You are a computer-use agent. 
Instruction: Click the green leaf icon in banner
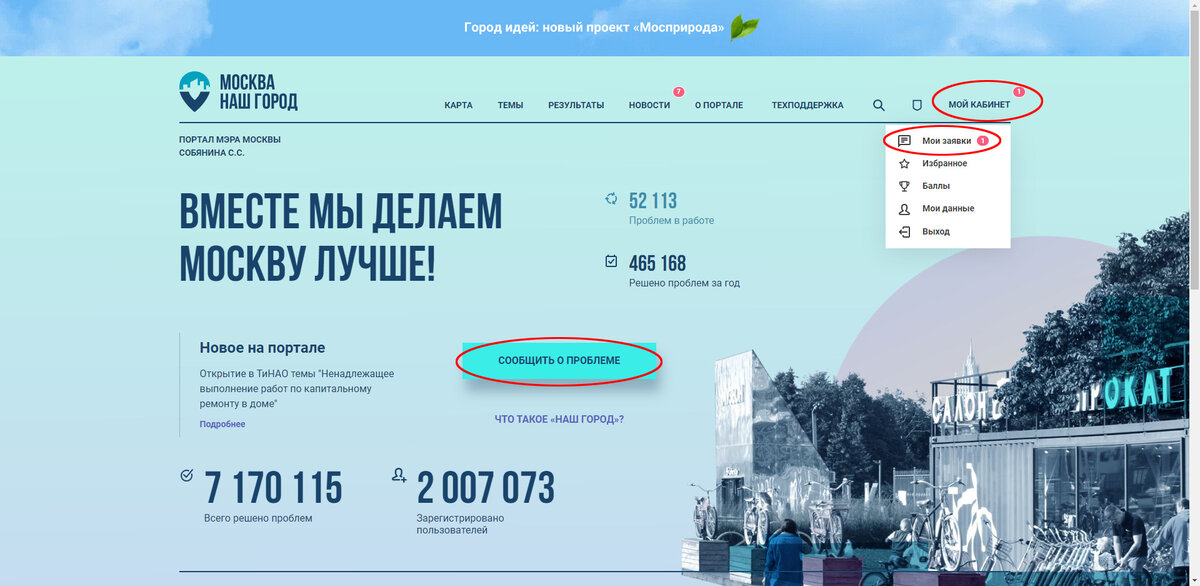pos(744,27)
